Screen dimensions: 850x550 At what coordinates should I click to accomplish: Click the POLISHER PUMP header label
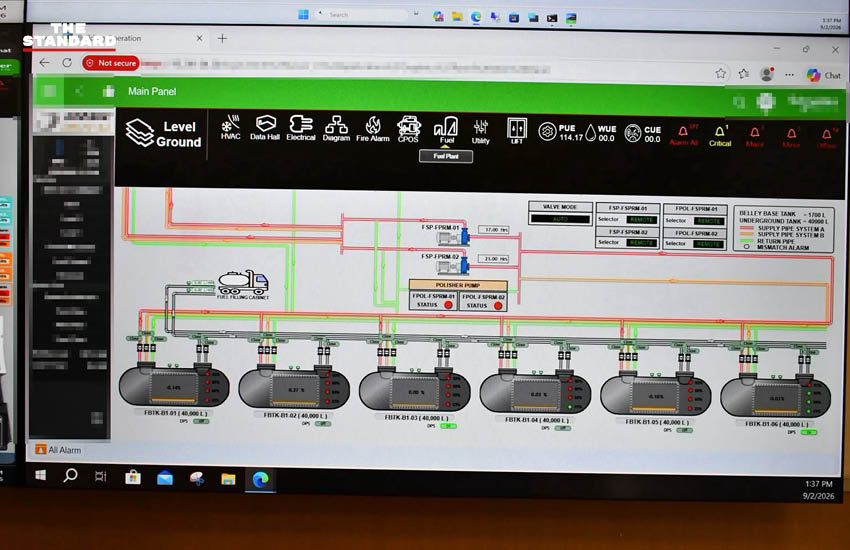click(x=458, y=285)
